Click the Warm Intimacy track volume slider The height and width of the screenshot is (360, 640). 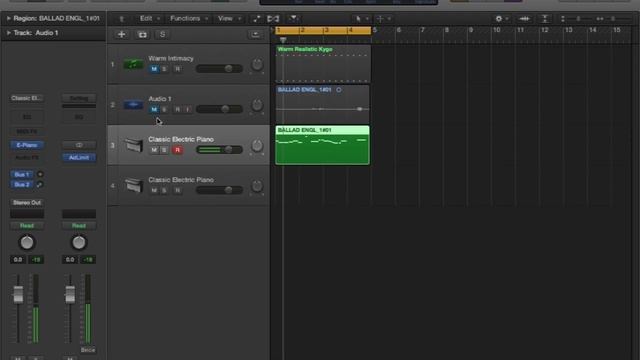(x=219, y=69)
